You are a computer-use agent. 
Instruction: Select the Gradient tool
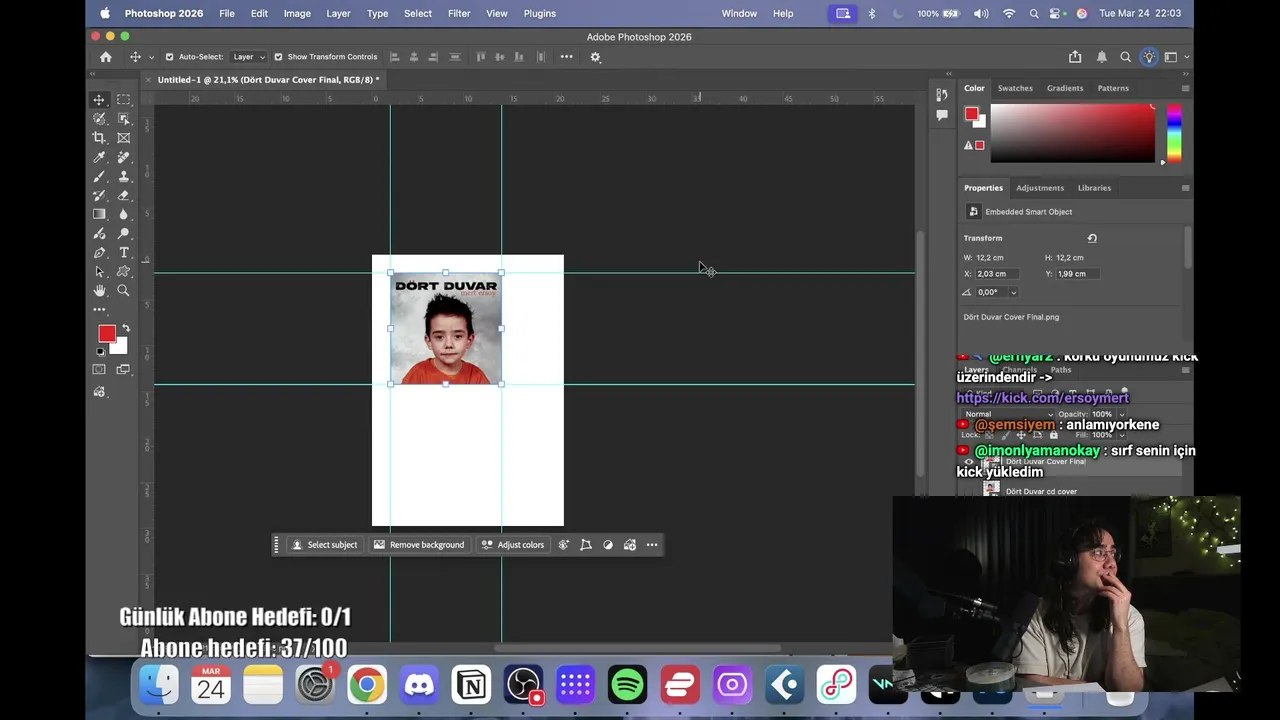[x=99, y=214]
